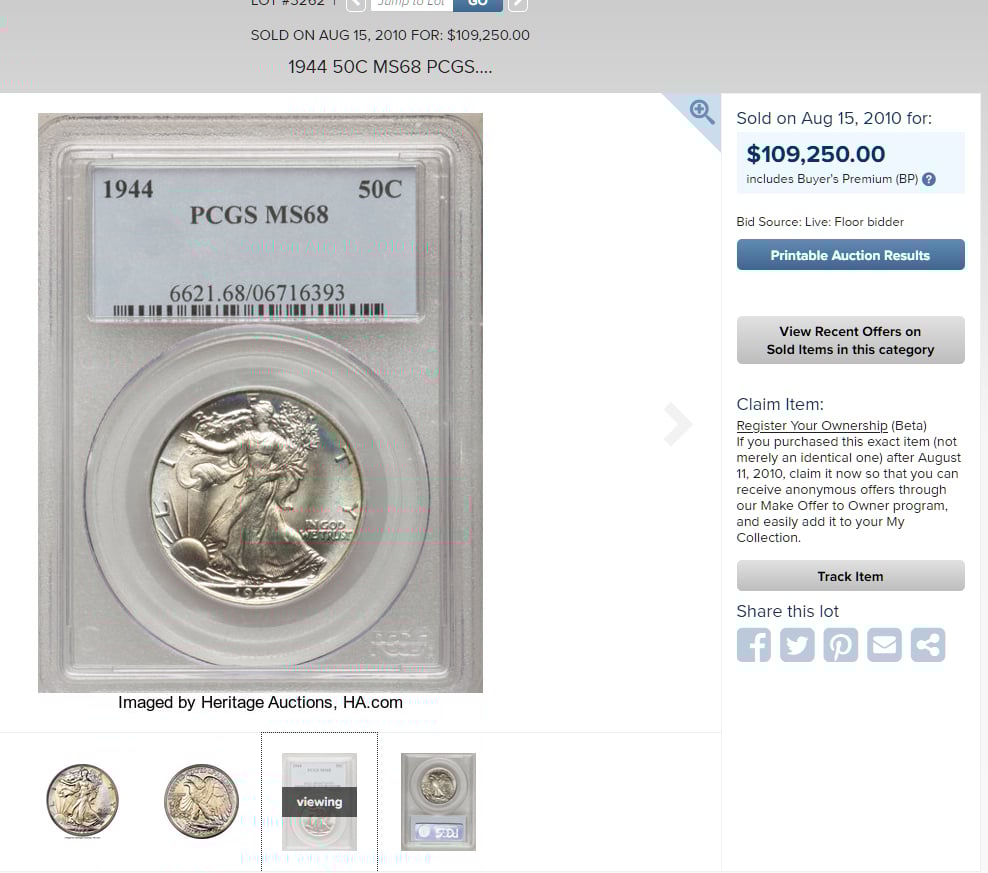The image size is (988, 873).
Task: Select the slab back thumbnail
Action: coord(438,802)
